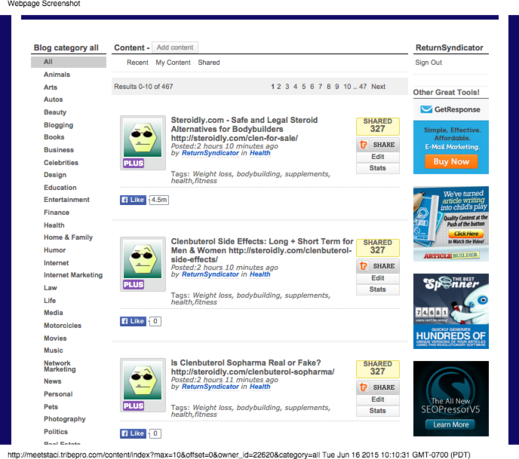View Stats for the Steroidly.com Safe and Legal post

tap(378, 168)
